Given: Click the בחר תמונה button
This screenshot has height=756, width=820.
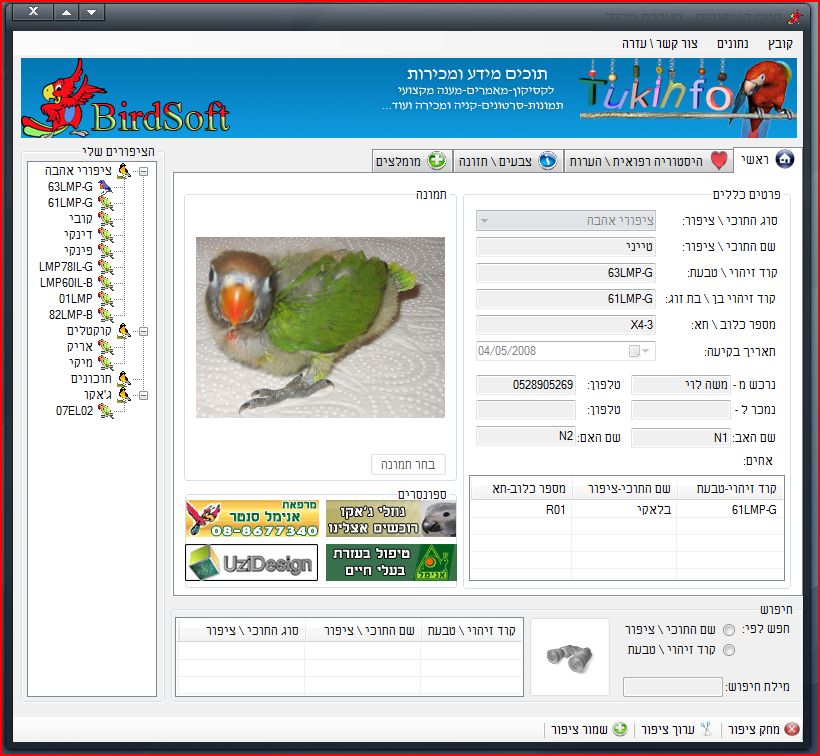Looking at the screenshot, I should (x=408, y=465).
